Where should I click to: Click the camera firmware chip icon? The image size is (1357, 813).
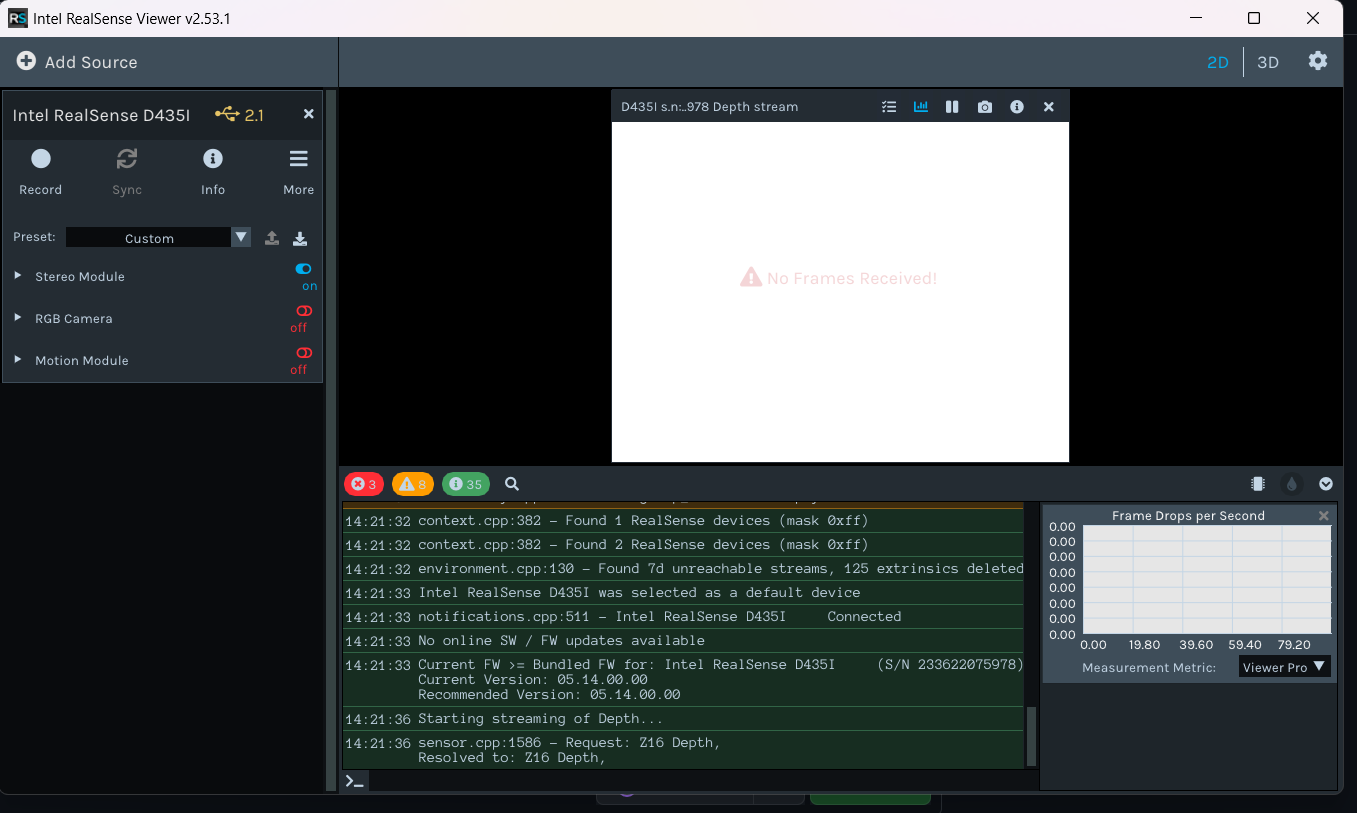tap(1257, 483)
